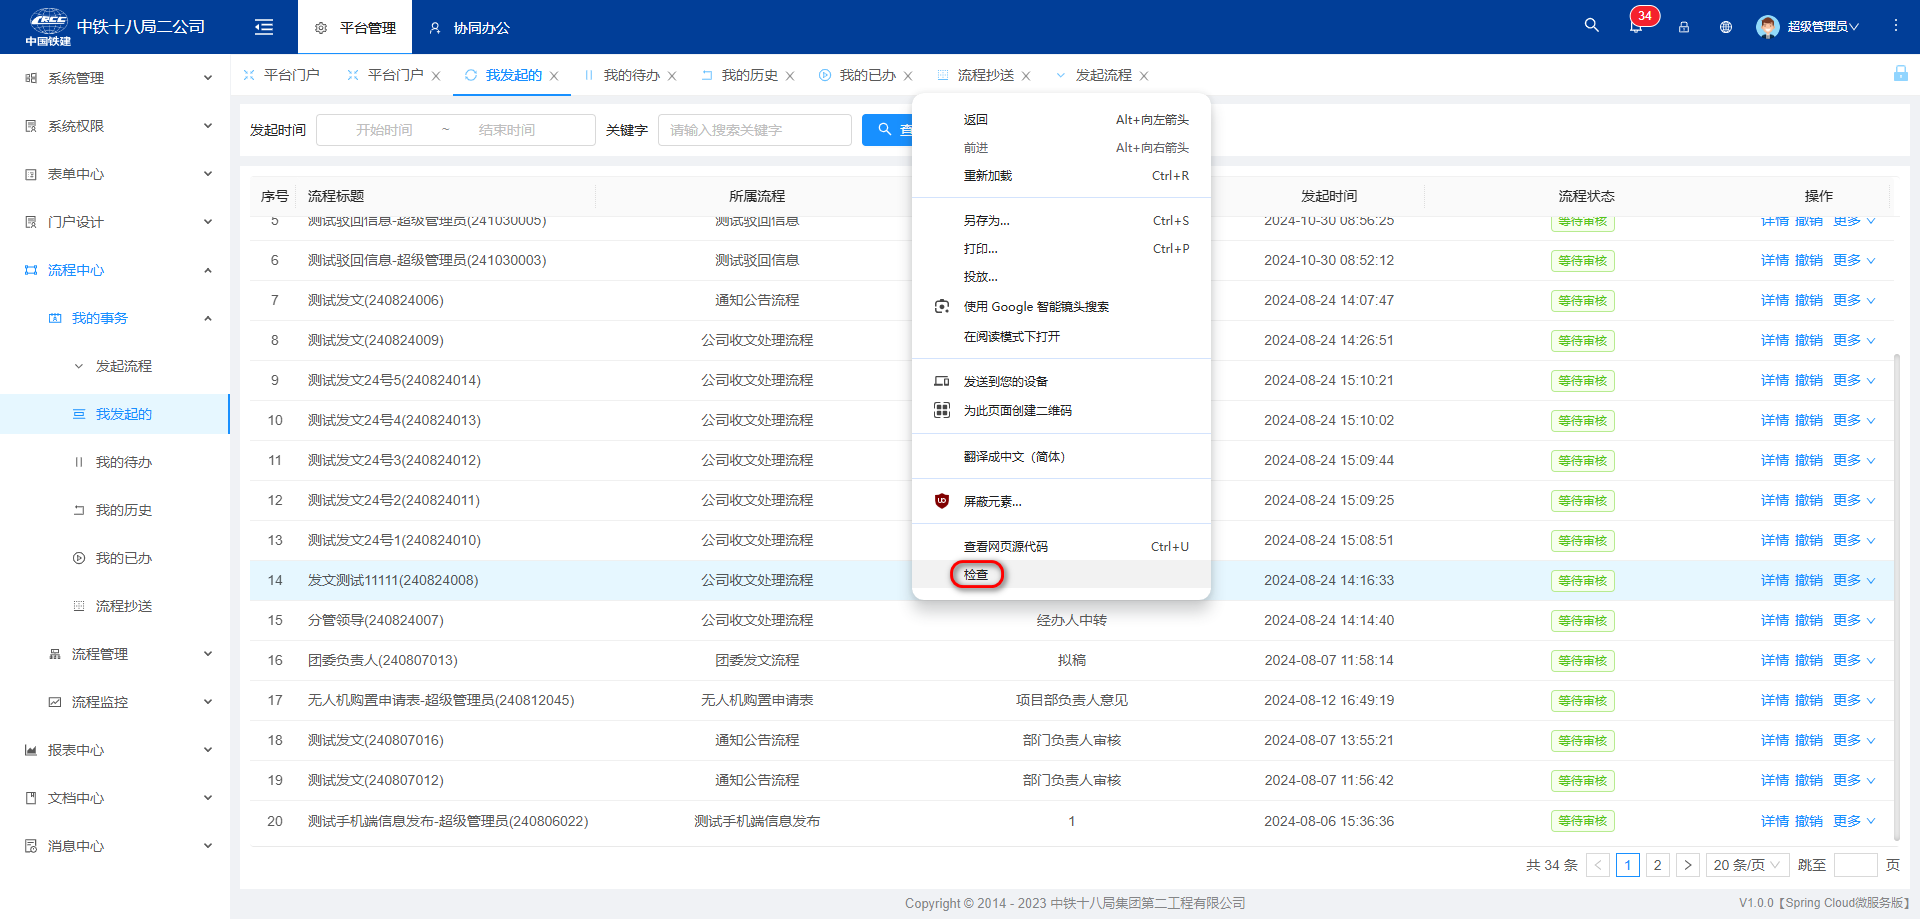Click the blue search query button
The height and width of the screenshot is (919, 1920).
tap(887, 130)
